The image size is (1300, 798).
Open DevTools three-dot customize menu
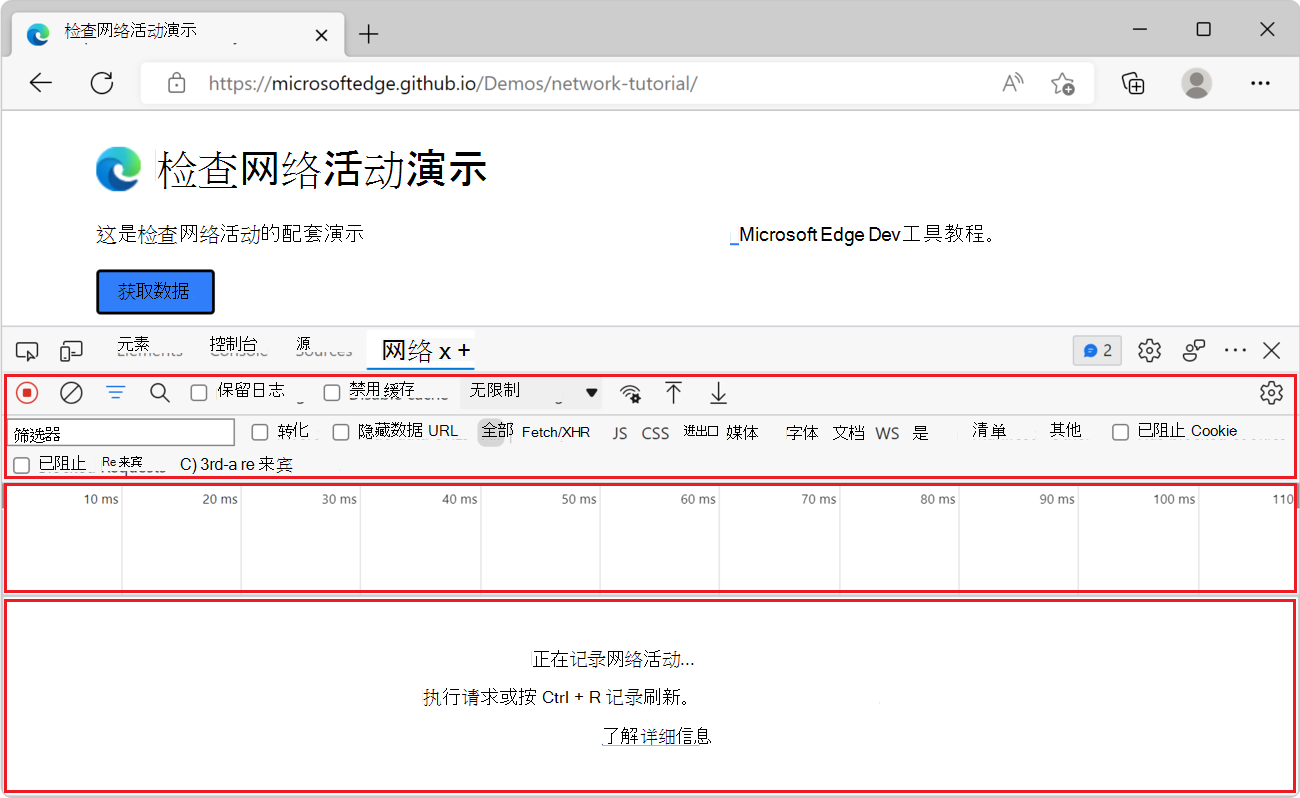coord(1235,350)
